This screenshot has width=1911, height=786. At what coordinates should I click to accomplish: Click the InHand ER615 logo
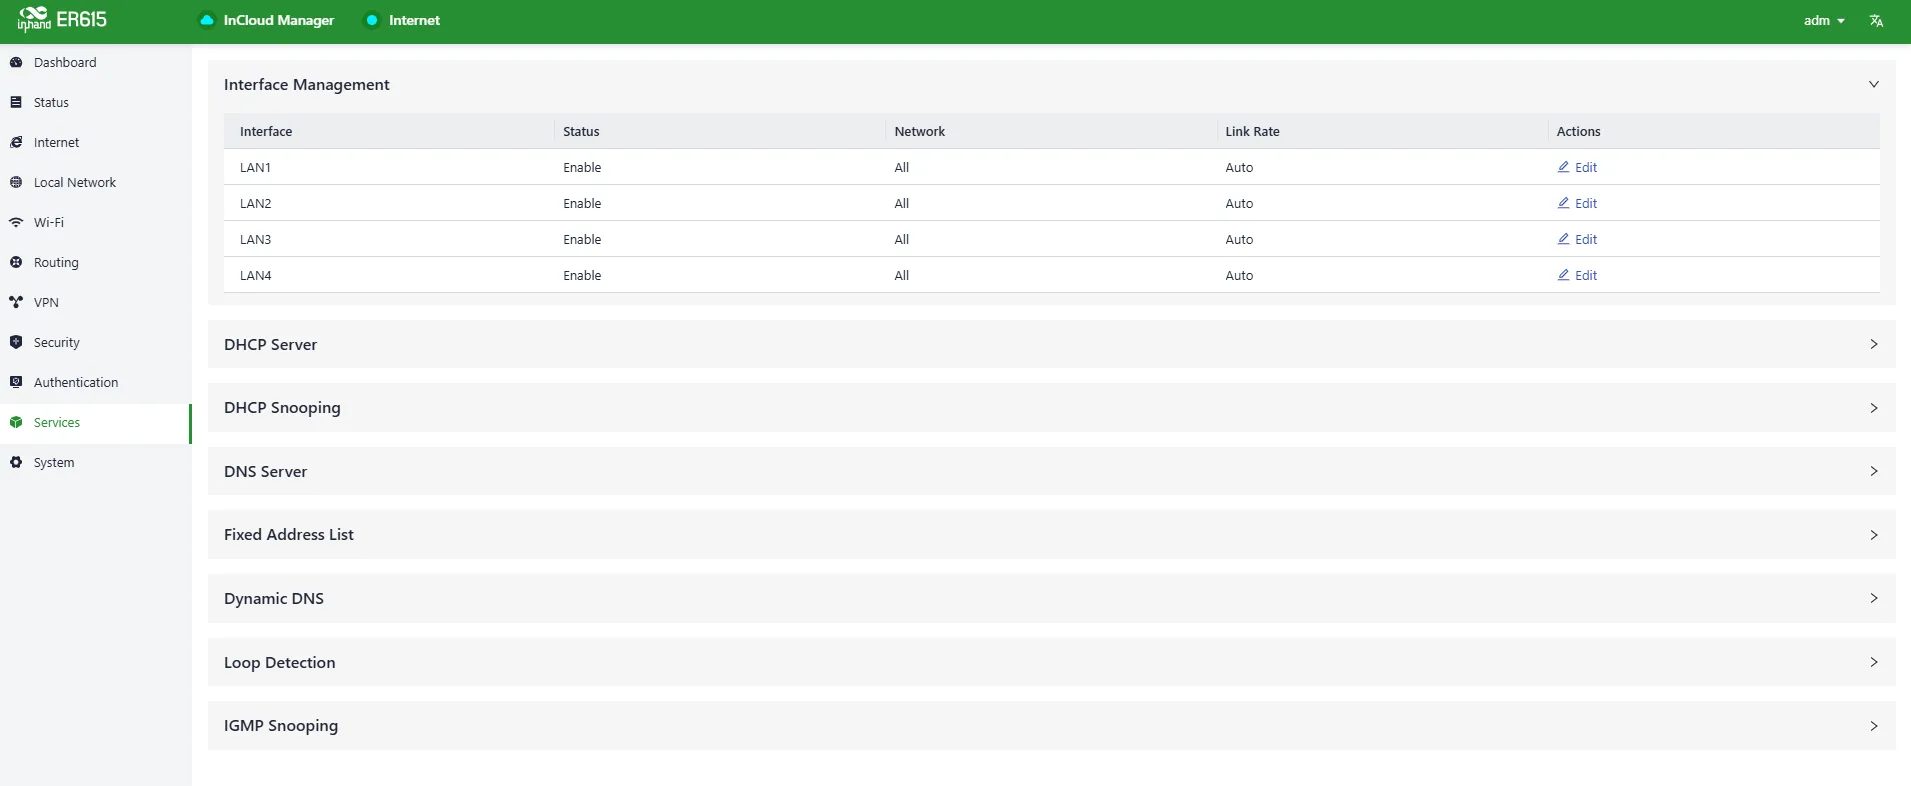[x=62, y=19]
